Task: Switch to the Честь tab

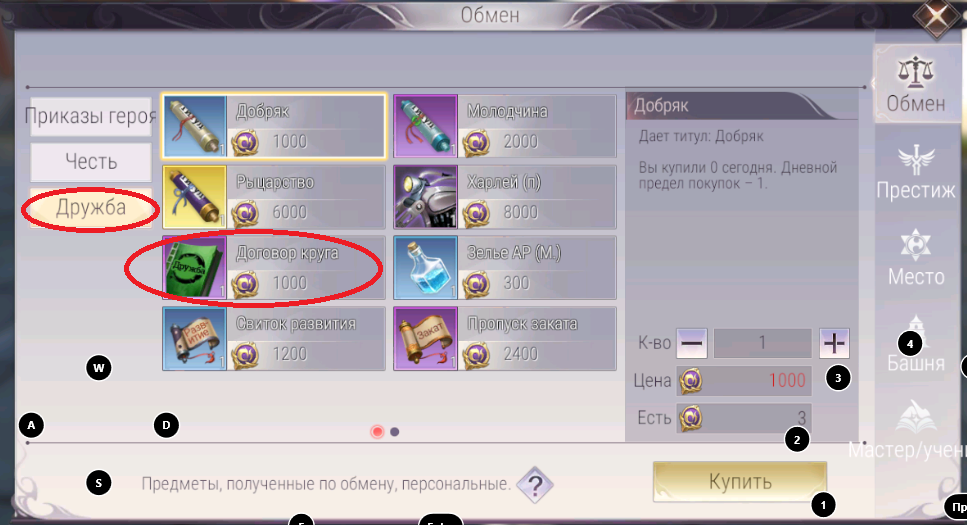Action: click(91, 162)
